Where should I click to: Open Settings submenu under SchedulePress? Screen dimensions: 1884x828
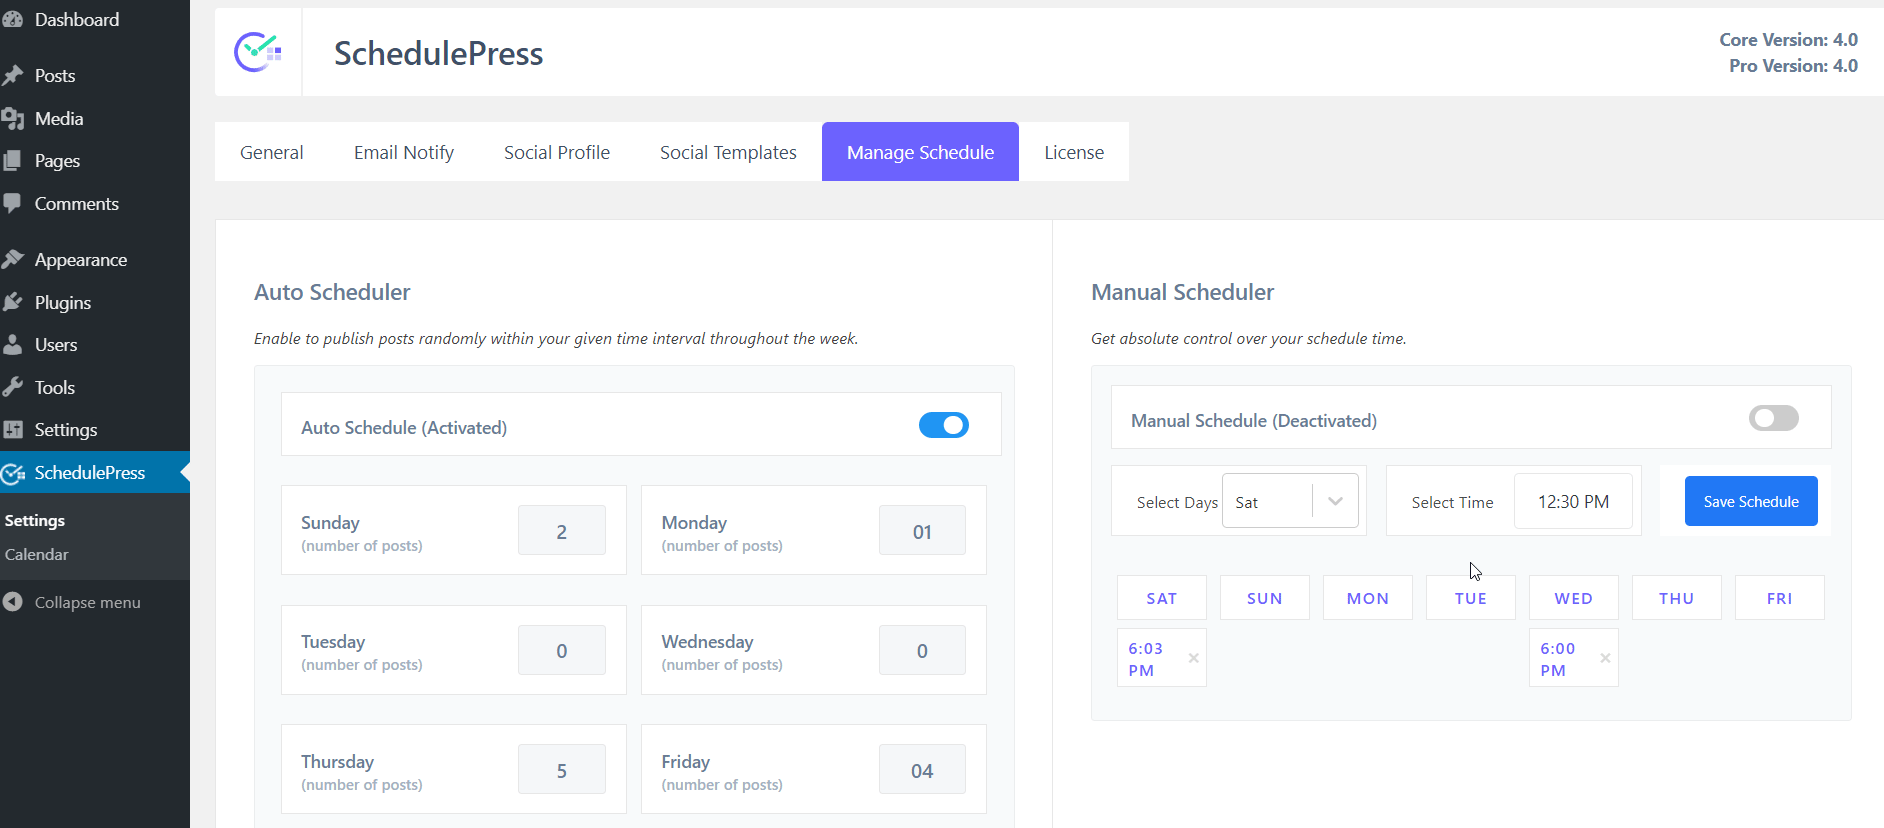pyautogui.click(x=35, y=521)
